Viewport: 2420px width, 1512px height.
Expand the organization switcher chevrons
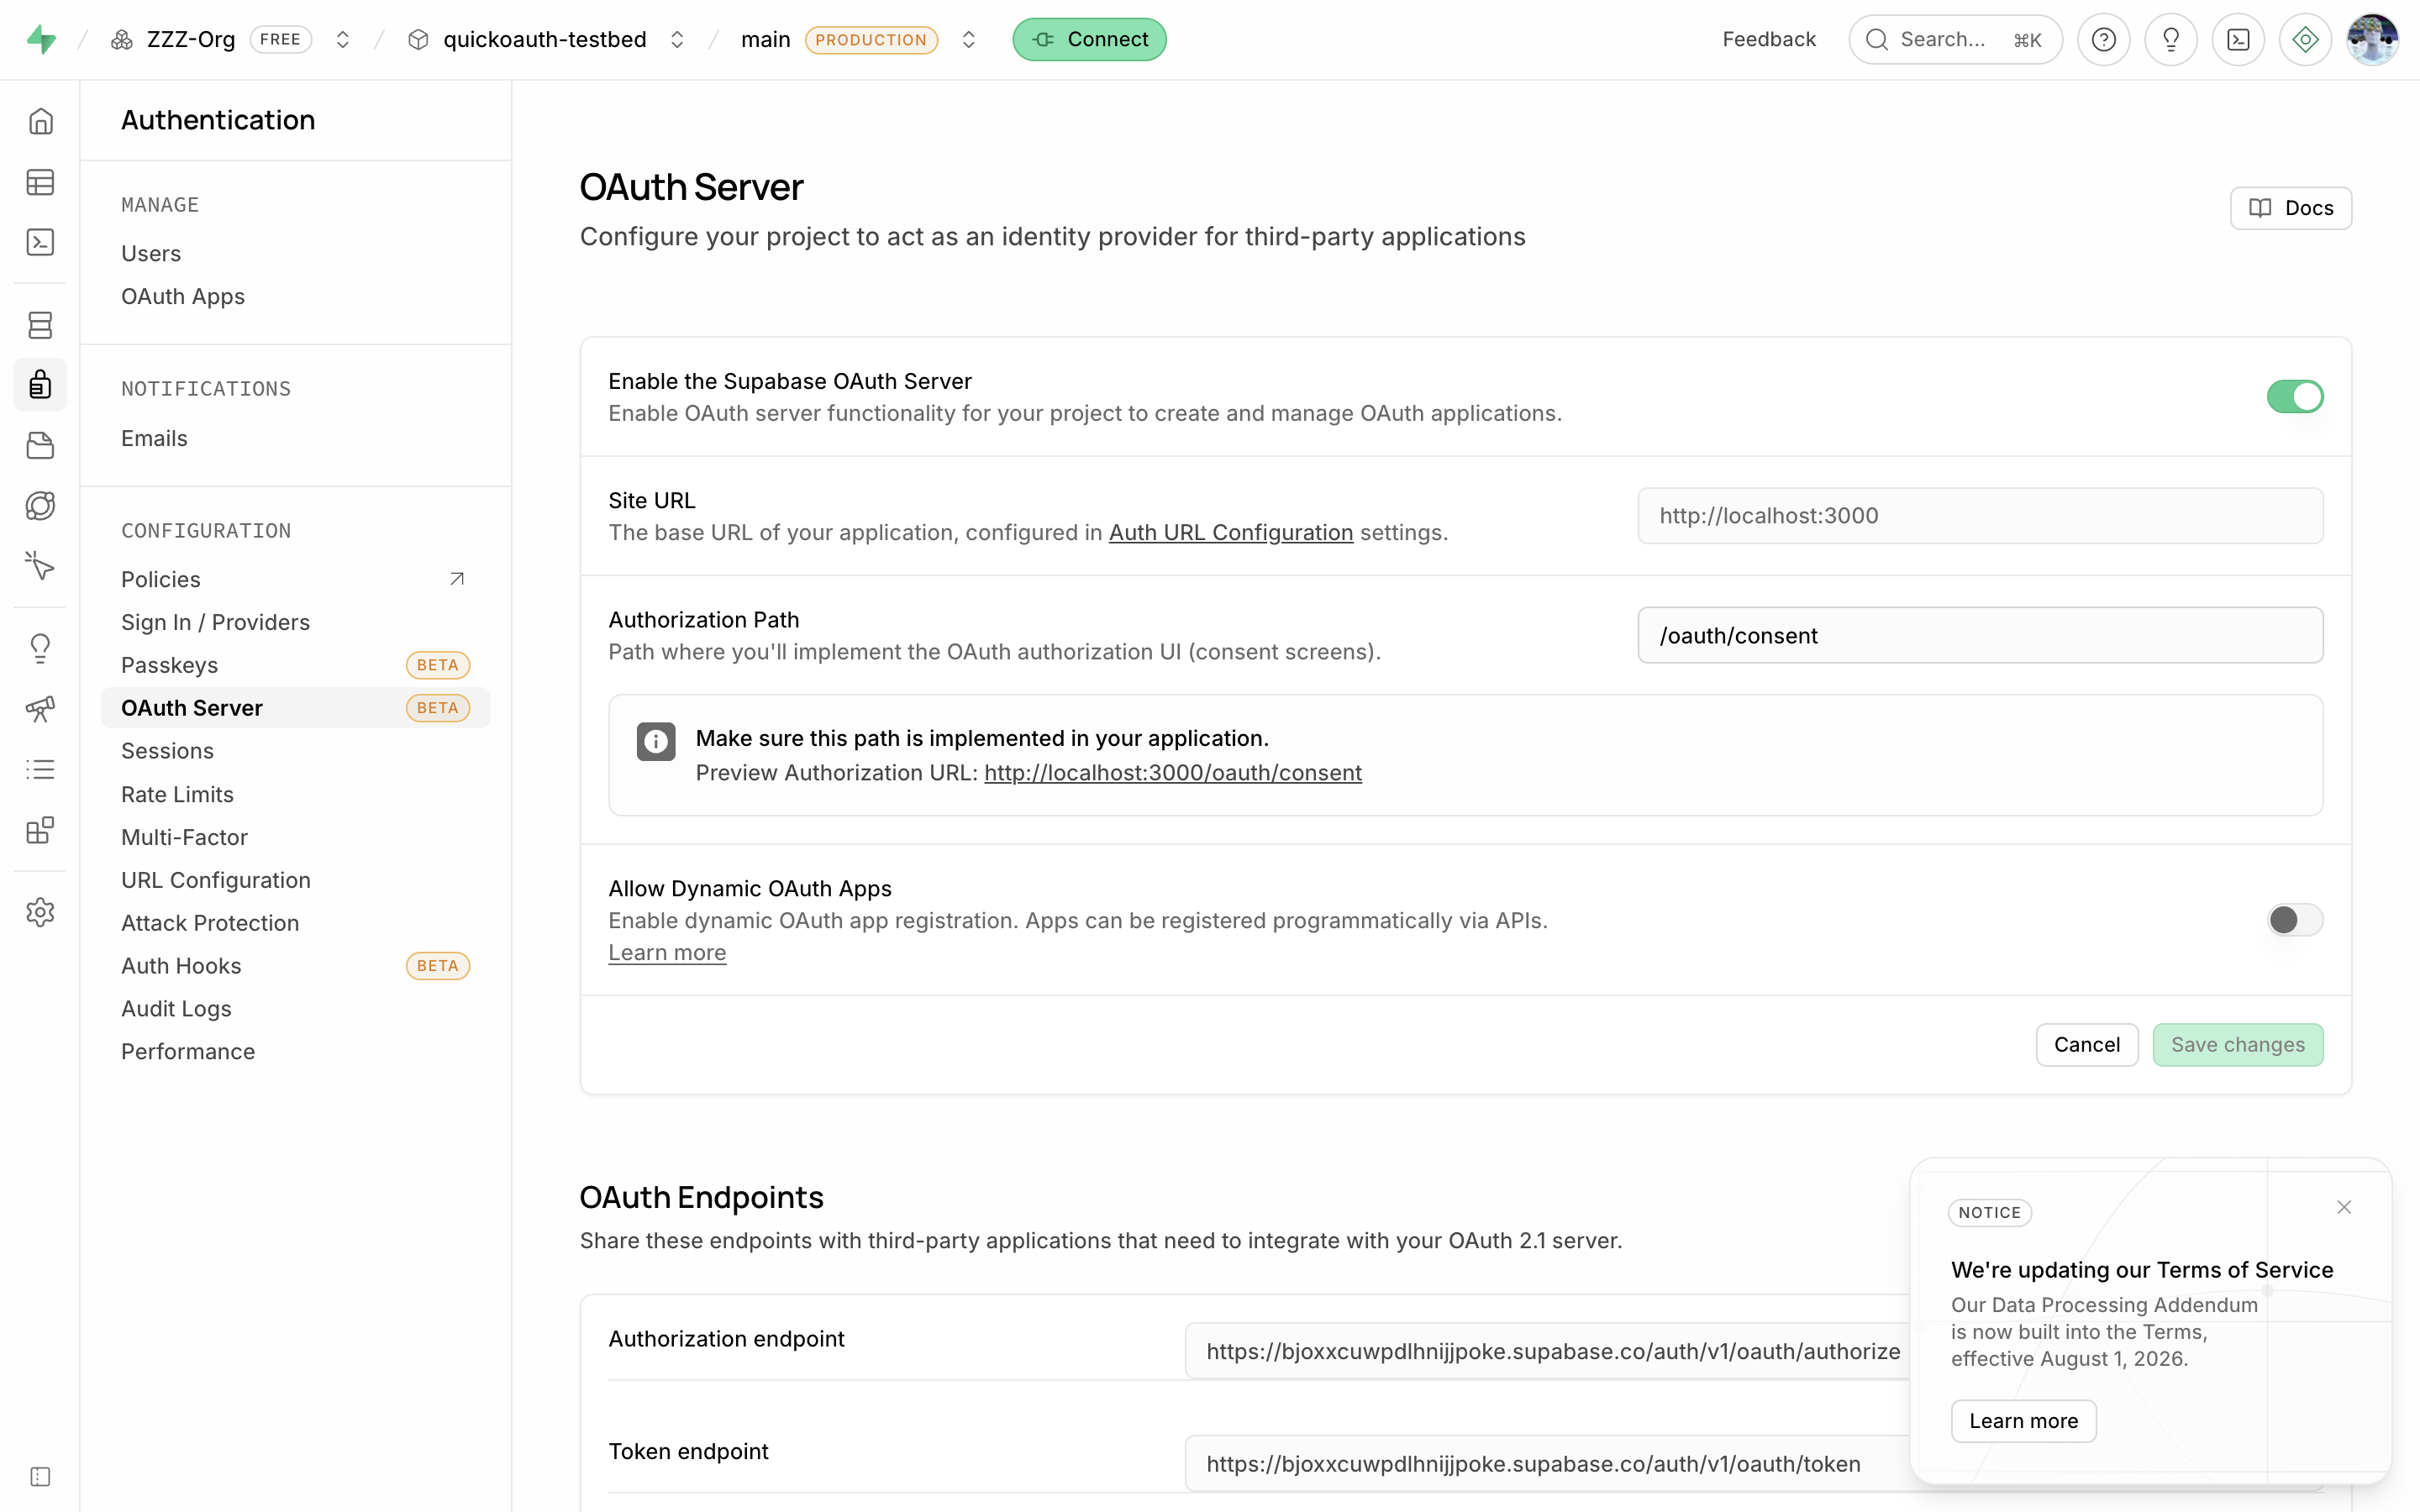pyautogui.click(x=342, y=39)
